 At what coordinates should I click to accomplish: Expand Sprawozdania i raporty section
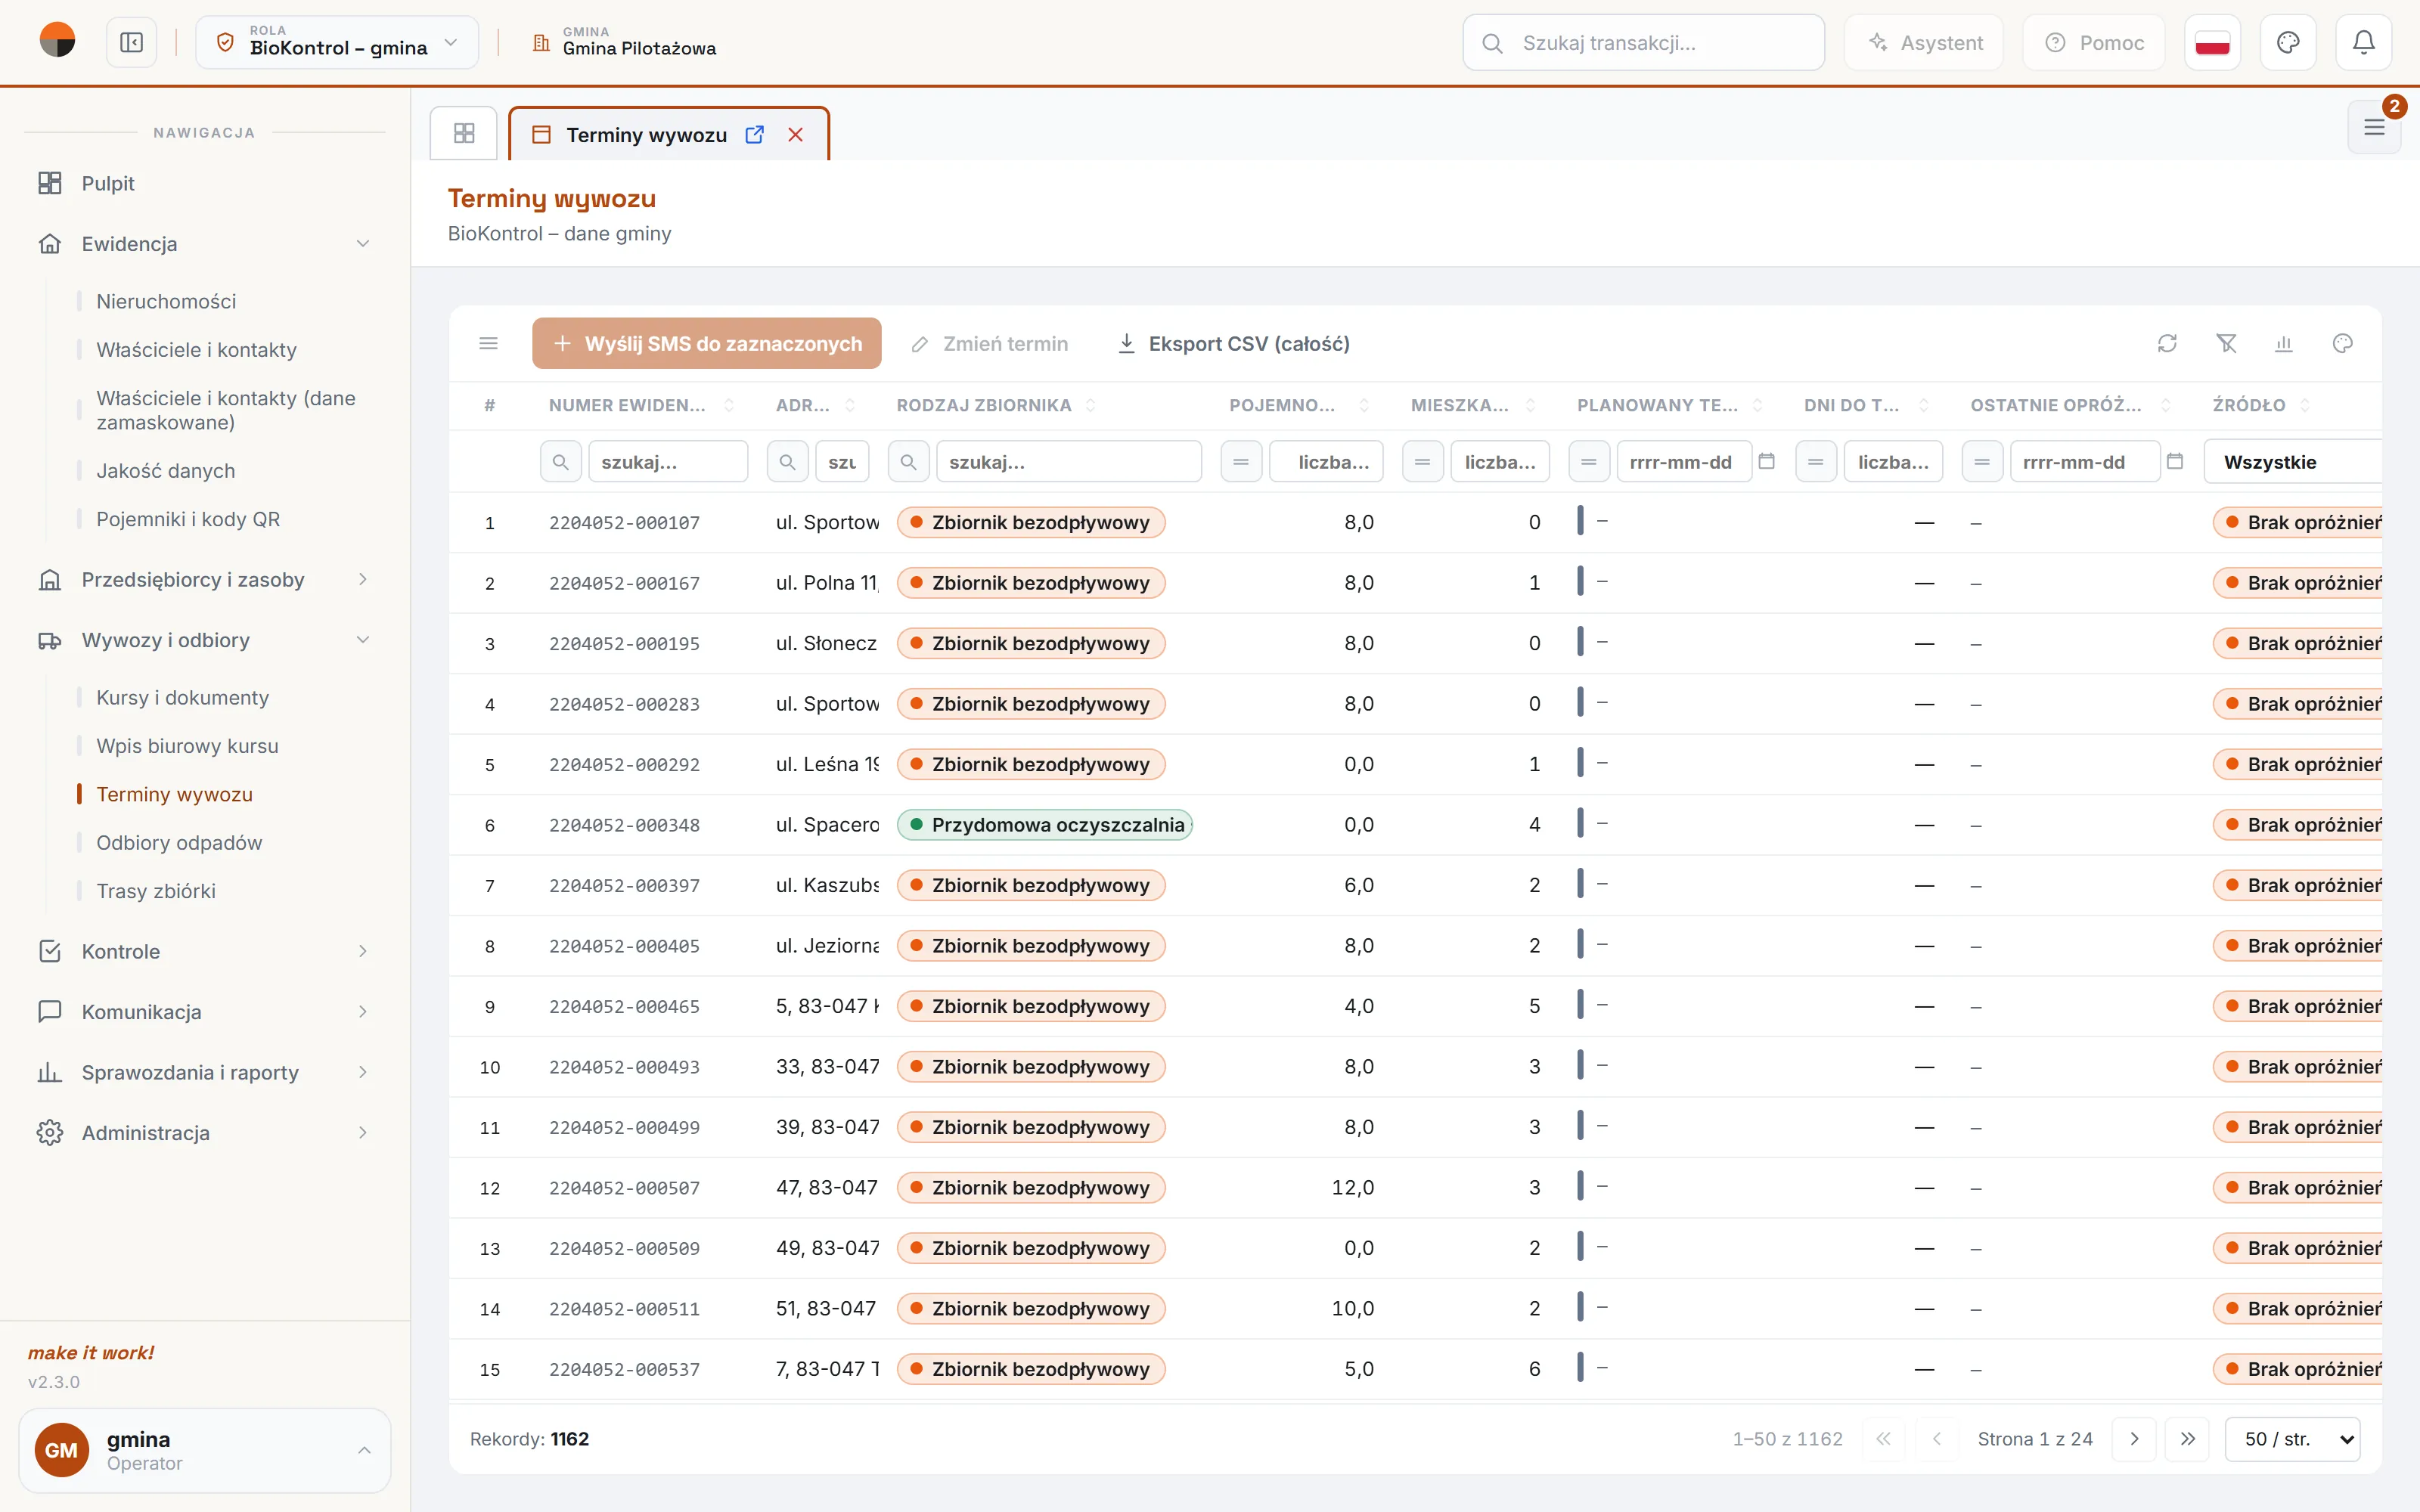[204, 1072]
